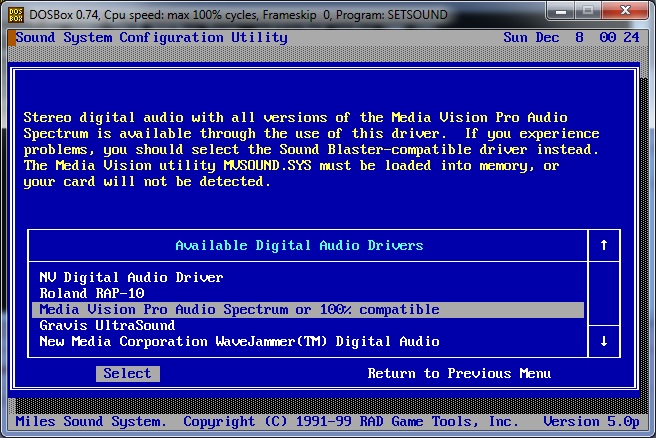Image resolution: width=656 pixels, height=438 pixels.
Task: Maximize the DOSBox window
Action: click(588, 11)
